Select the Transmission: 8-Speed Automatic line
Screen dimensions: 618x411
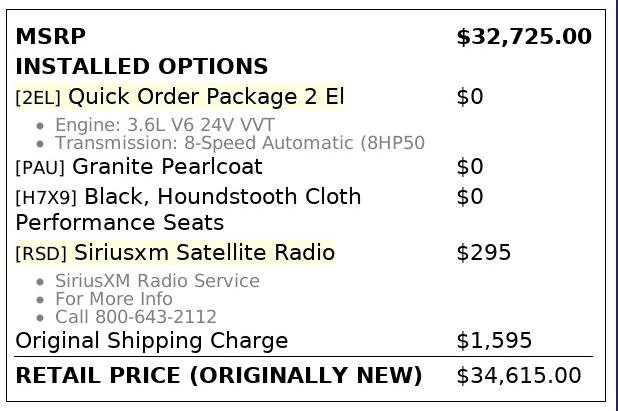[240, 143]
